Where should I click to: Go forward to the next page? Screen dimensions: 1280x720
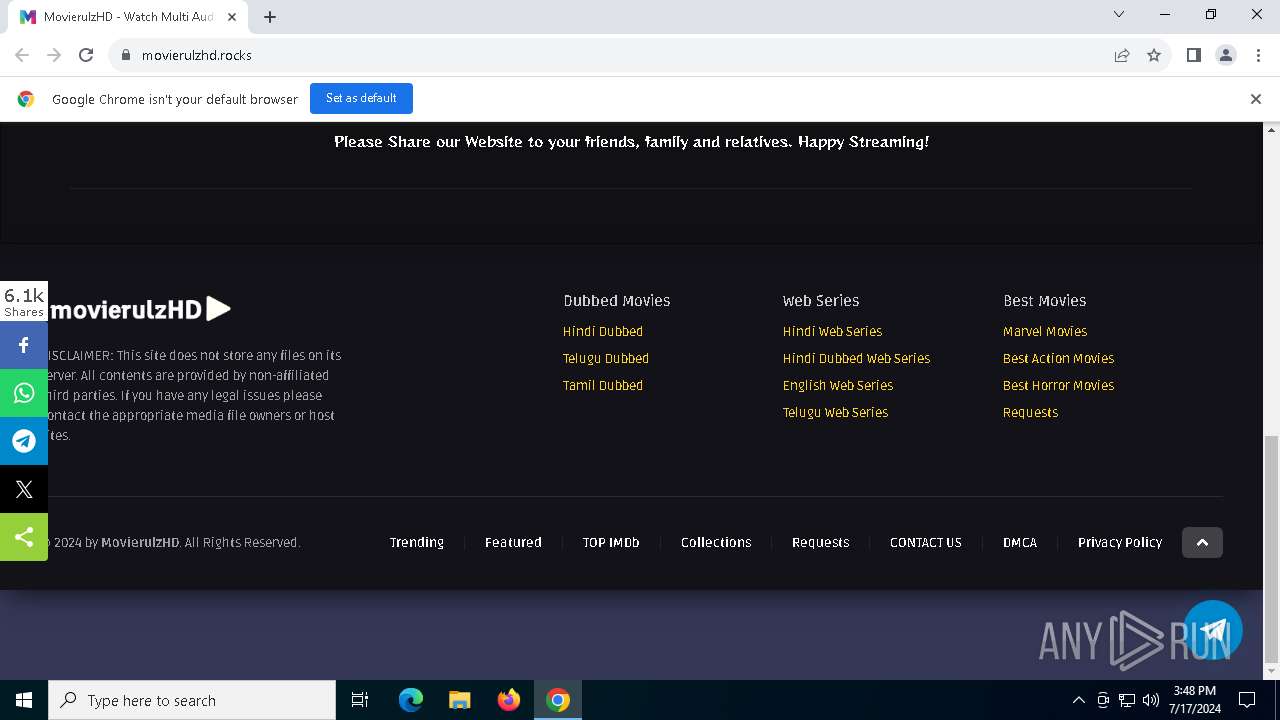tap(54, 55)
